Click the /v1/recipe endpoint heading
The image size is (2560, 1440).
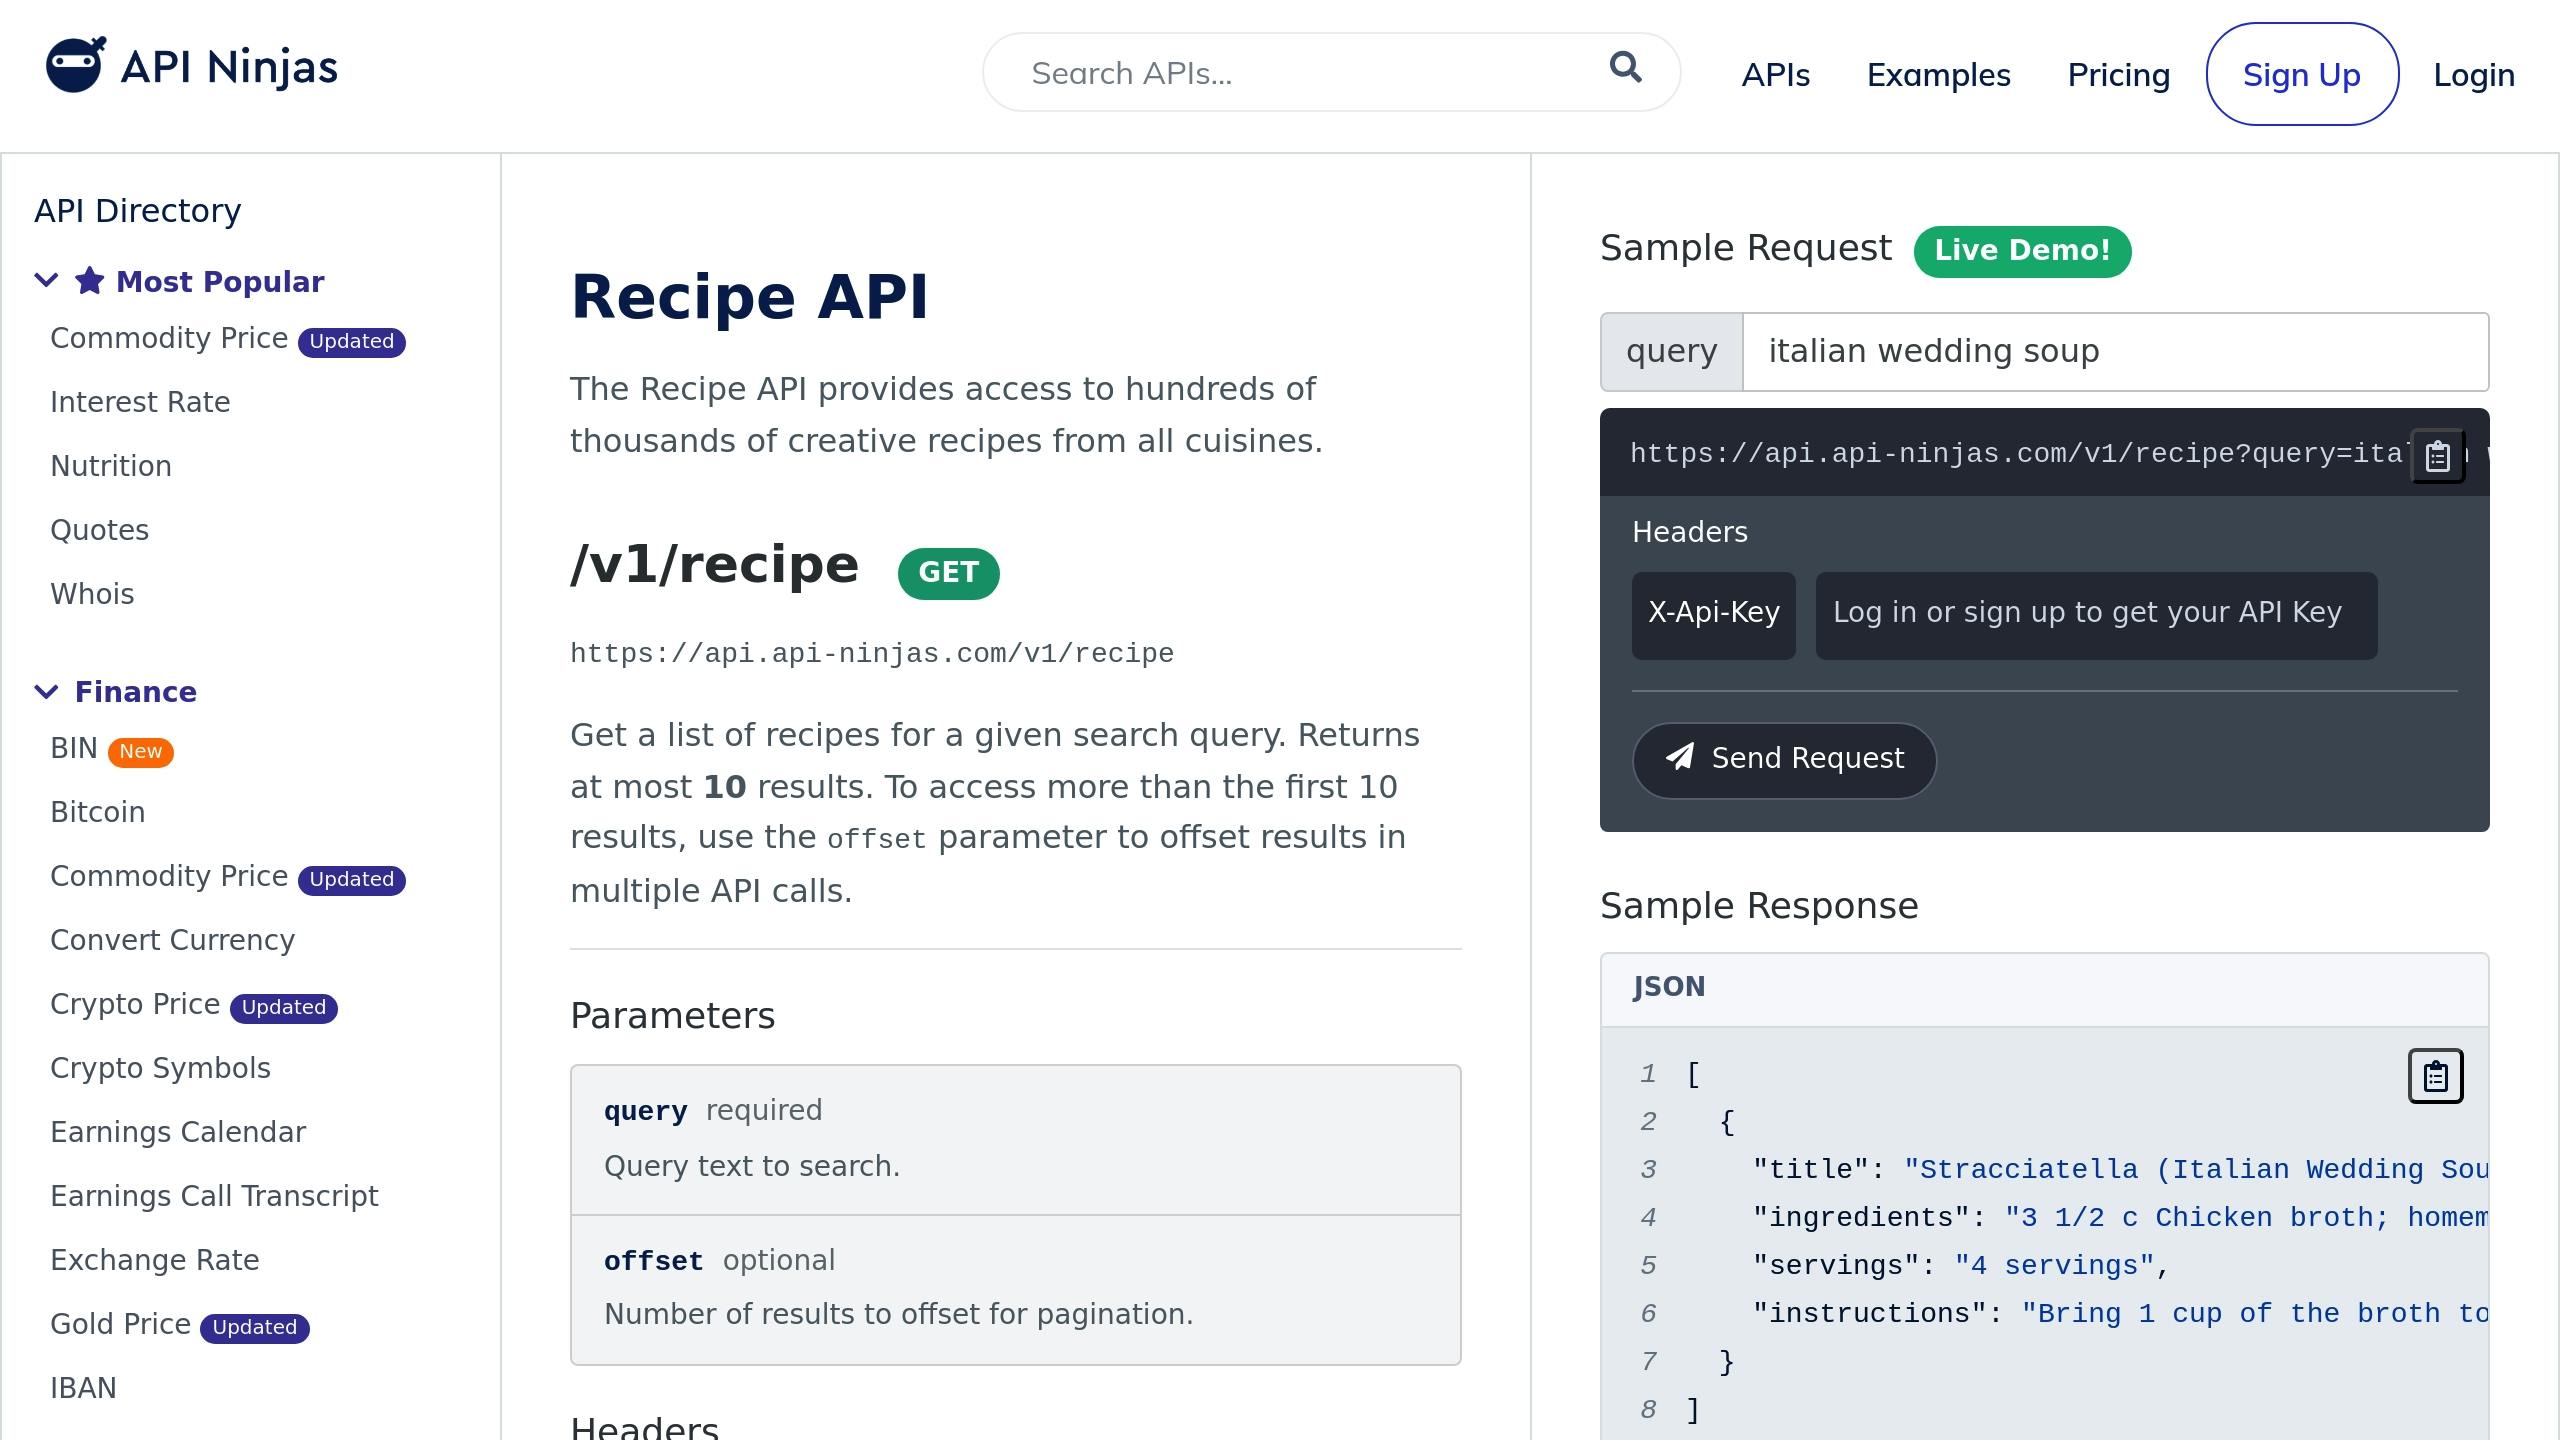[714, 566]
